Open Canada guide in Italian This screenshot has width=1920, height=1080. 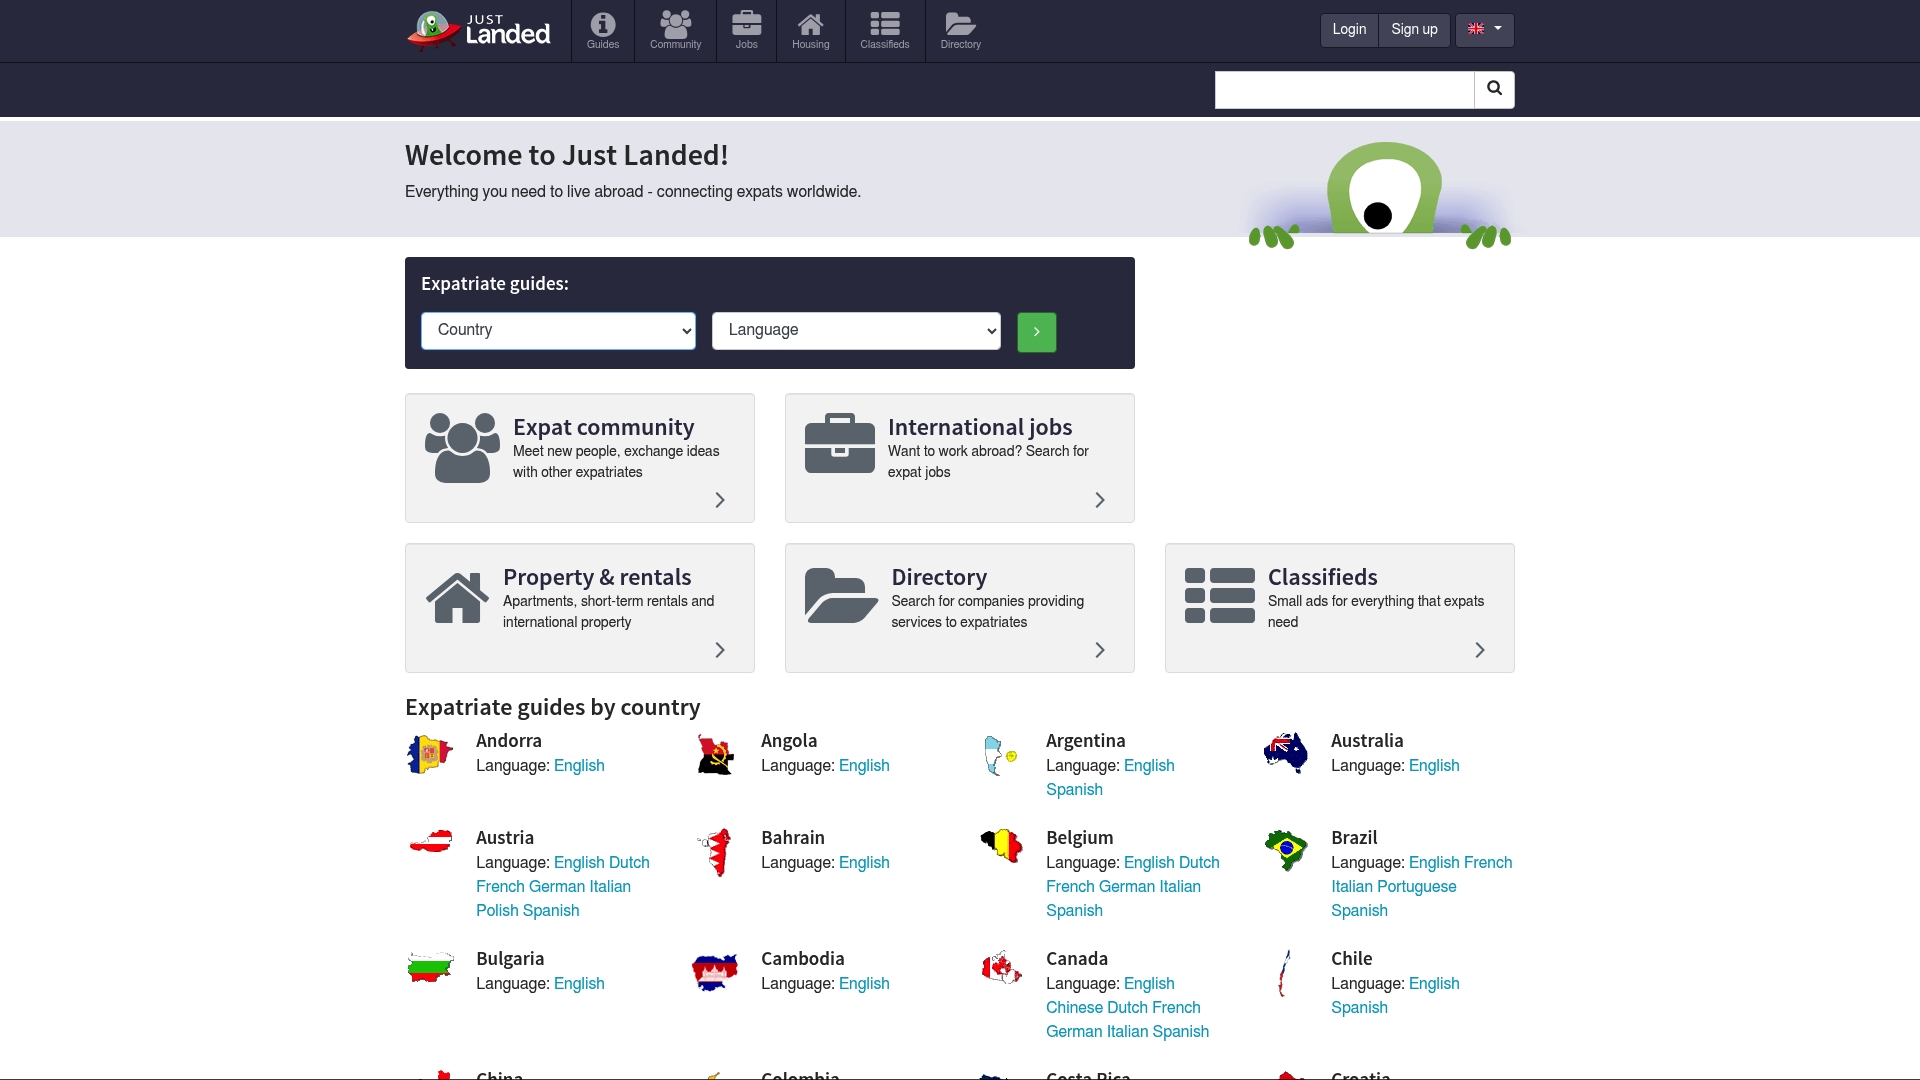1127,1032
